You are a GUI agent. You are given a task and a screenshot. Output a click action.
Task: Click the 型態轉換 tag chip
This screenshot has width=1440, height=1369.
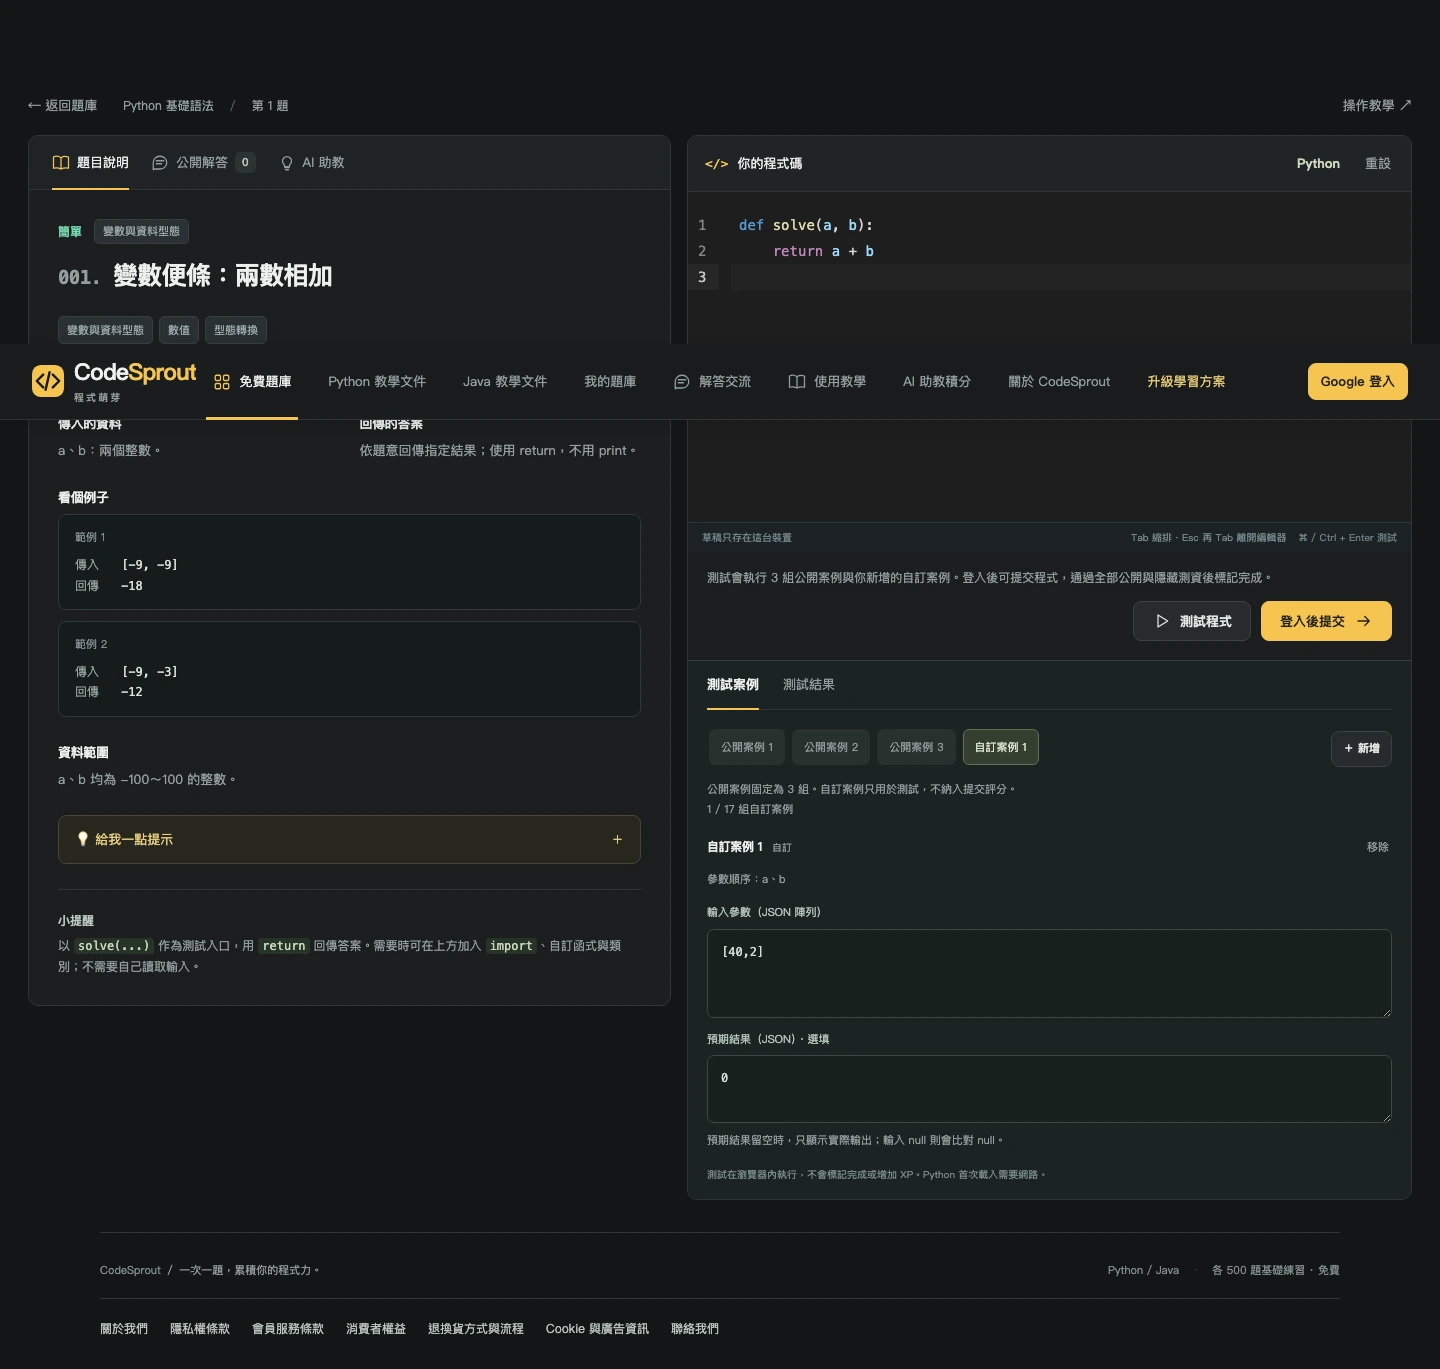[x=236, y=330]
